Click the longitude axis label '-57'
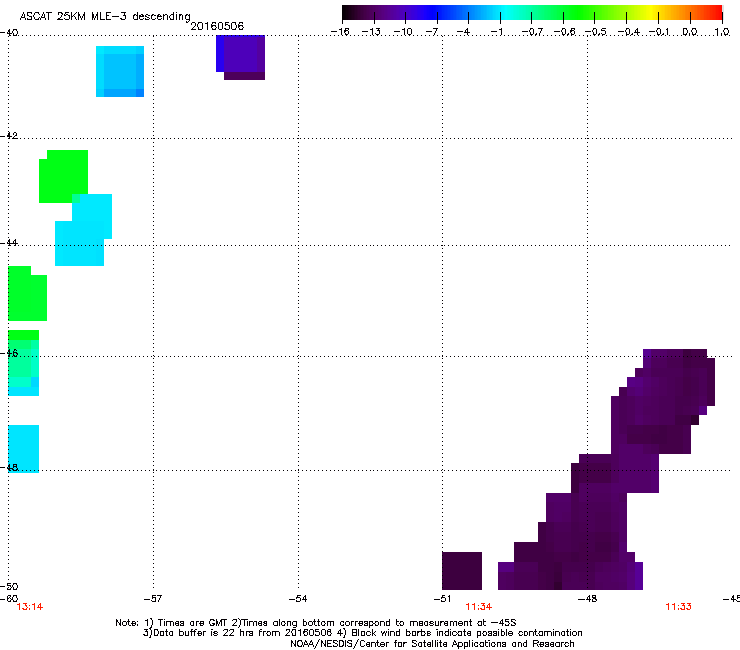 pos(152,599)
